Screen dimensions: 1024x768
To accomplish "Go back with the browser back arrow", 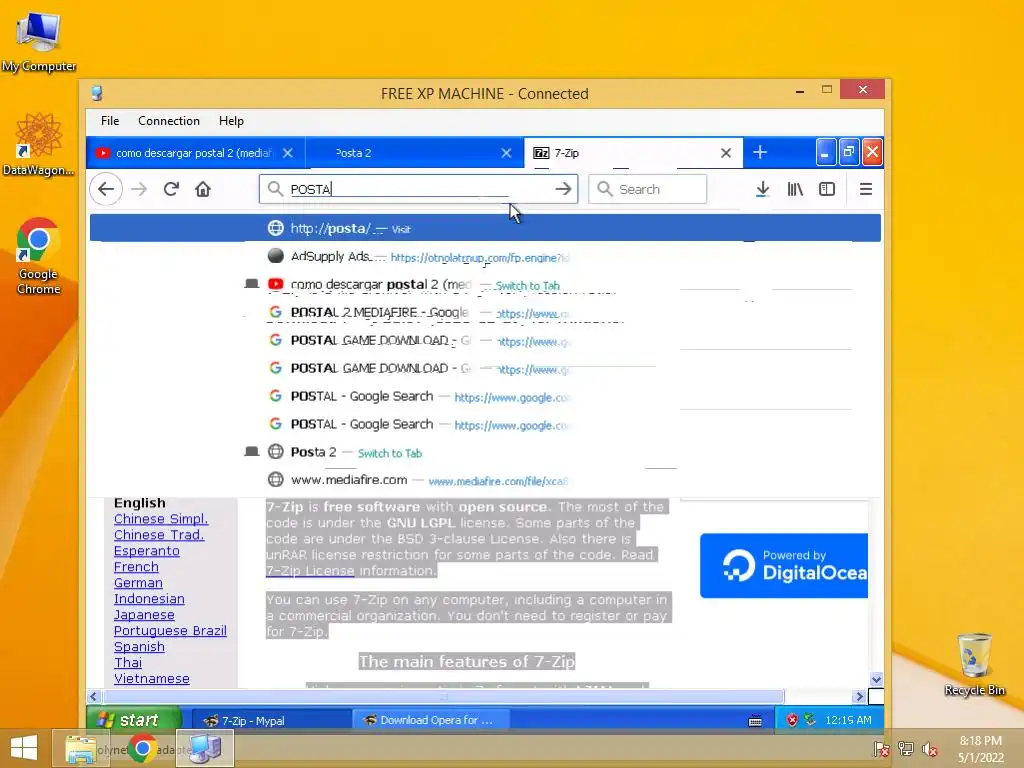I will pos(106,189).
